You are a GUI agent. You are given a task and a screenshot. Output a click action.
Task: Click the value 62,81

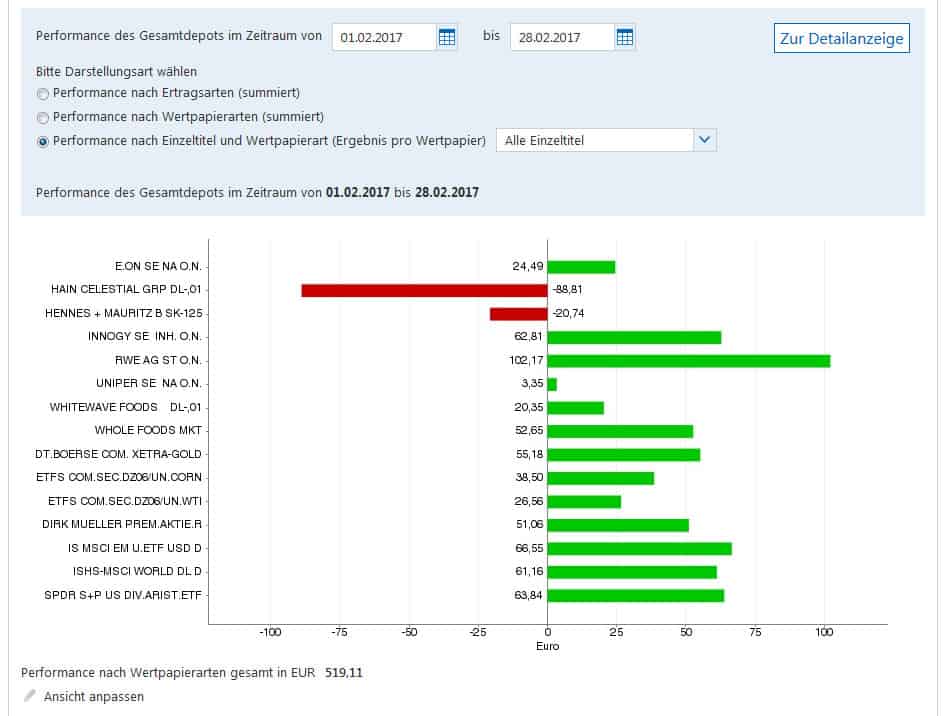coord(528,336)
